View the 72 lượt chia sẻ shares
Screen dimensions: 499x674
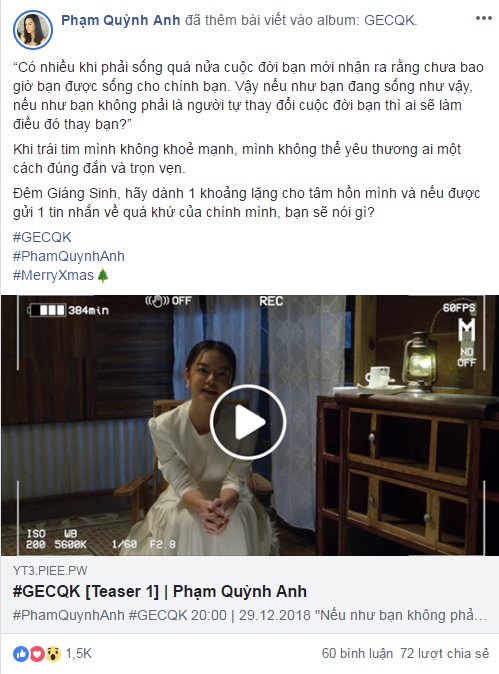click(x=444, y=654)
